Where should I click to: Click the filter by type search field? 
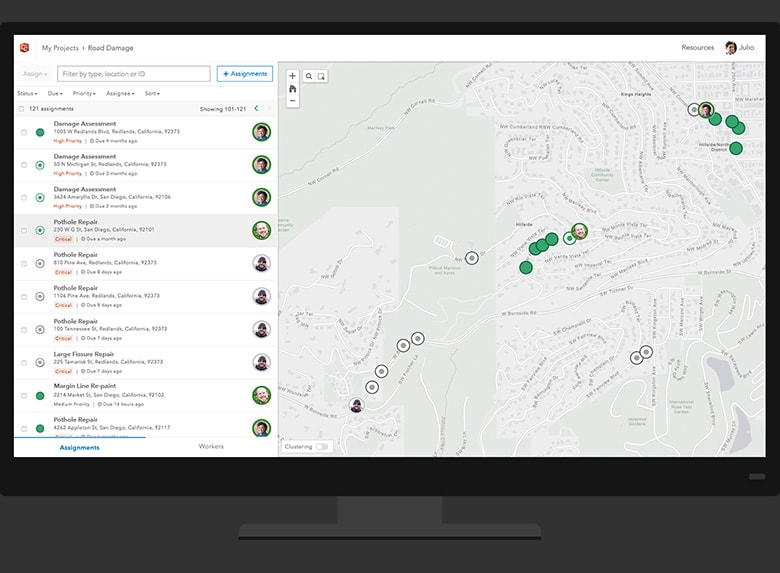133,74
